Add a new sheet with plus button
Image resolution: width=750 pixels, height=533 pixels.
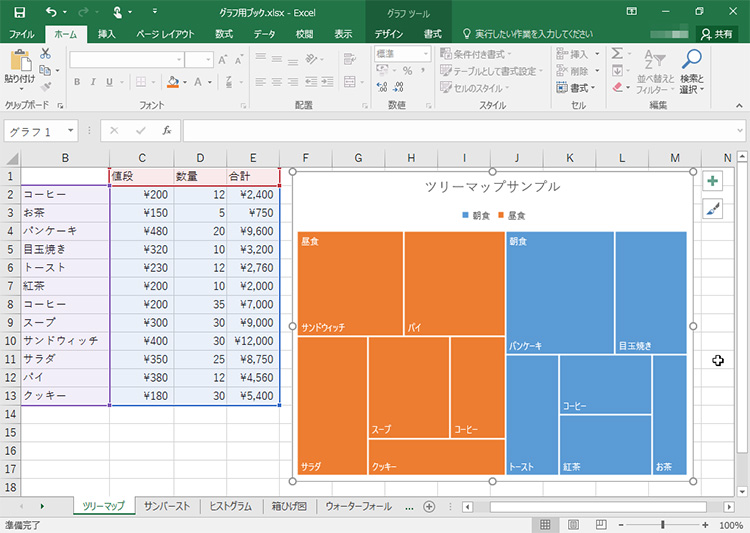tap(429, 506)
